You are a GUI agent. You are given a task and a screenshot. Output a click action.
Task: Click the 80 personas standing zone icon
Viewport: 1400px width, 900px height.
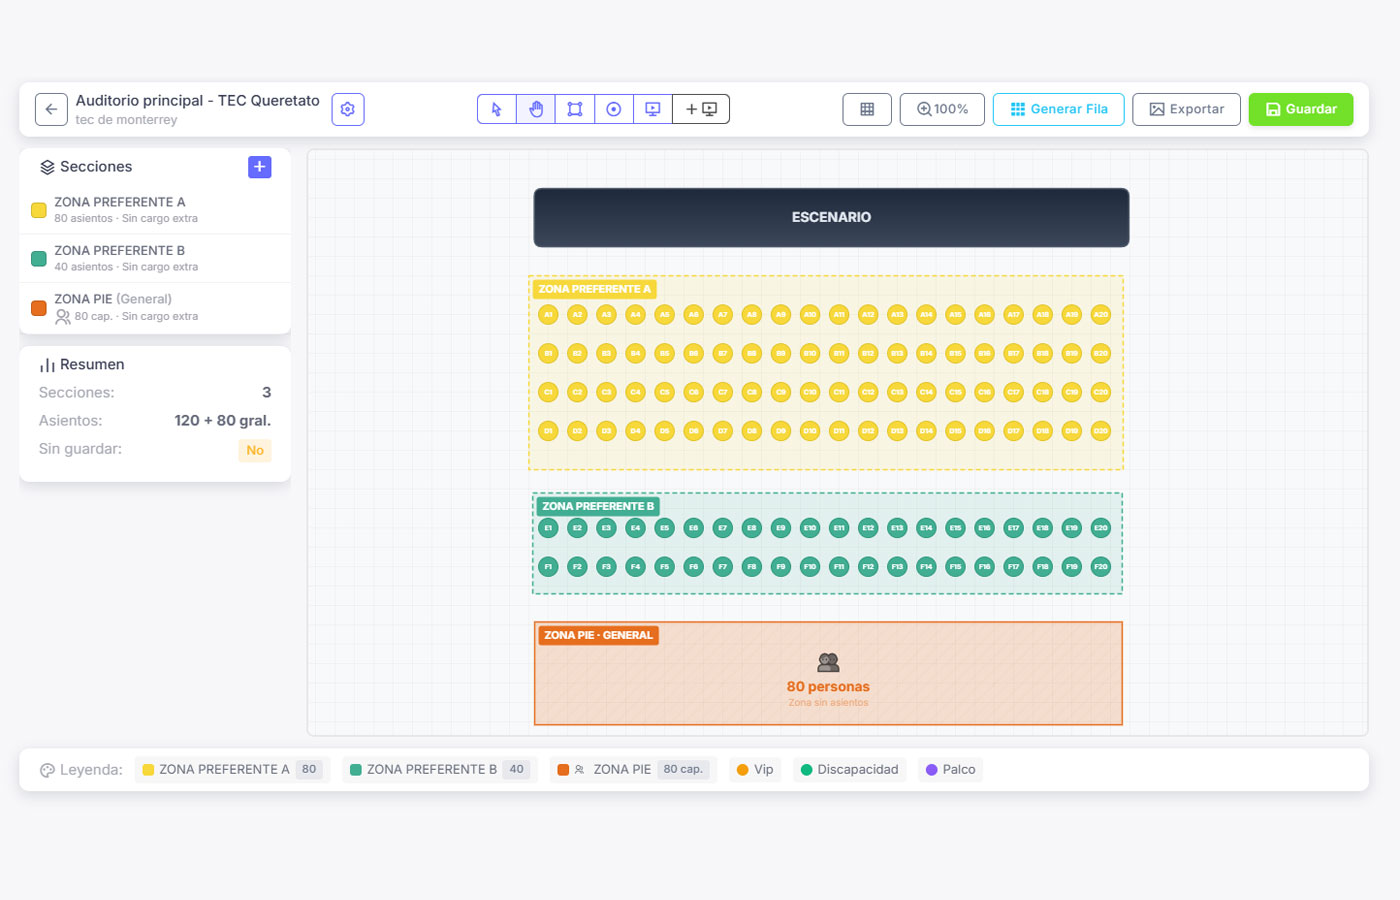pyautogui.click(x=828, y=662)
